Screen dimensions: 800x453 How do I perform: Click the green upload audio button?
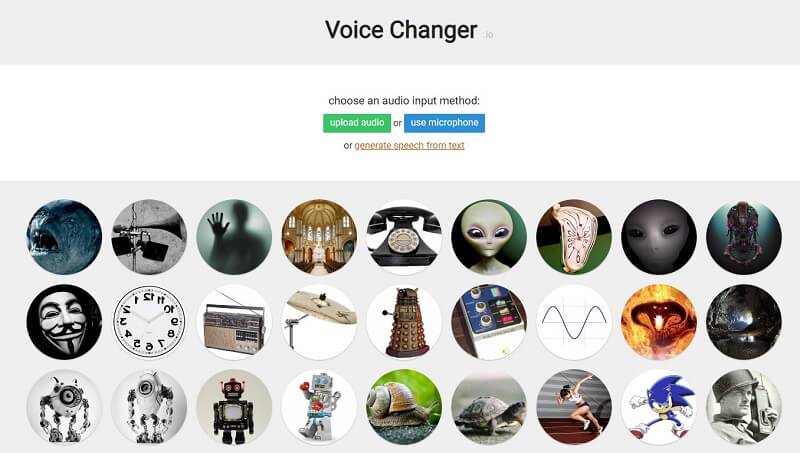pyautogui.click(x=357, y=123)
